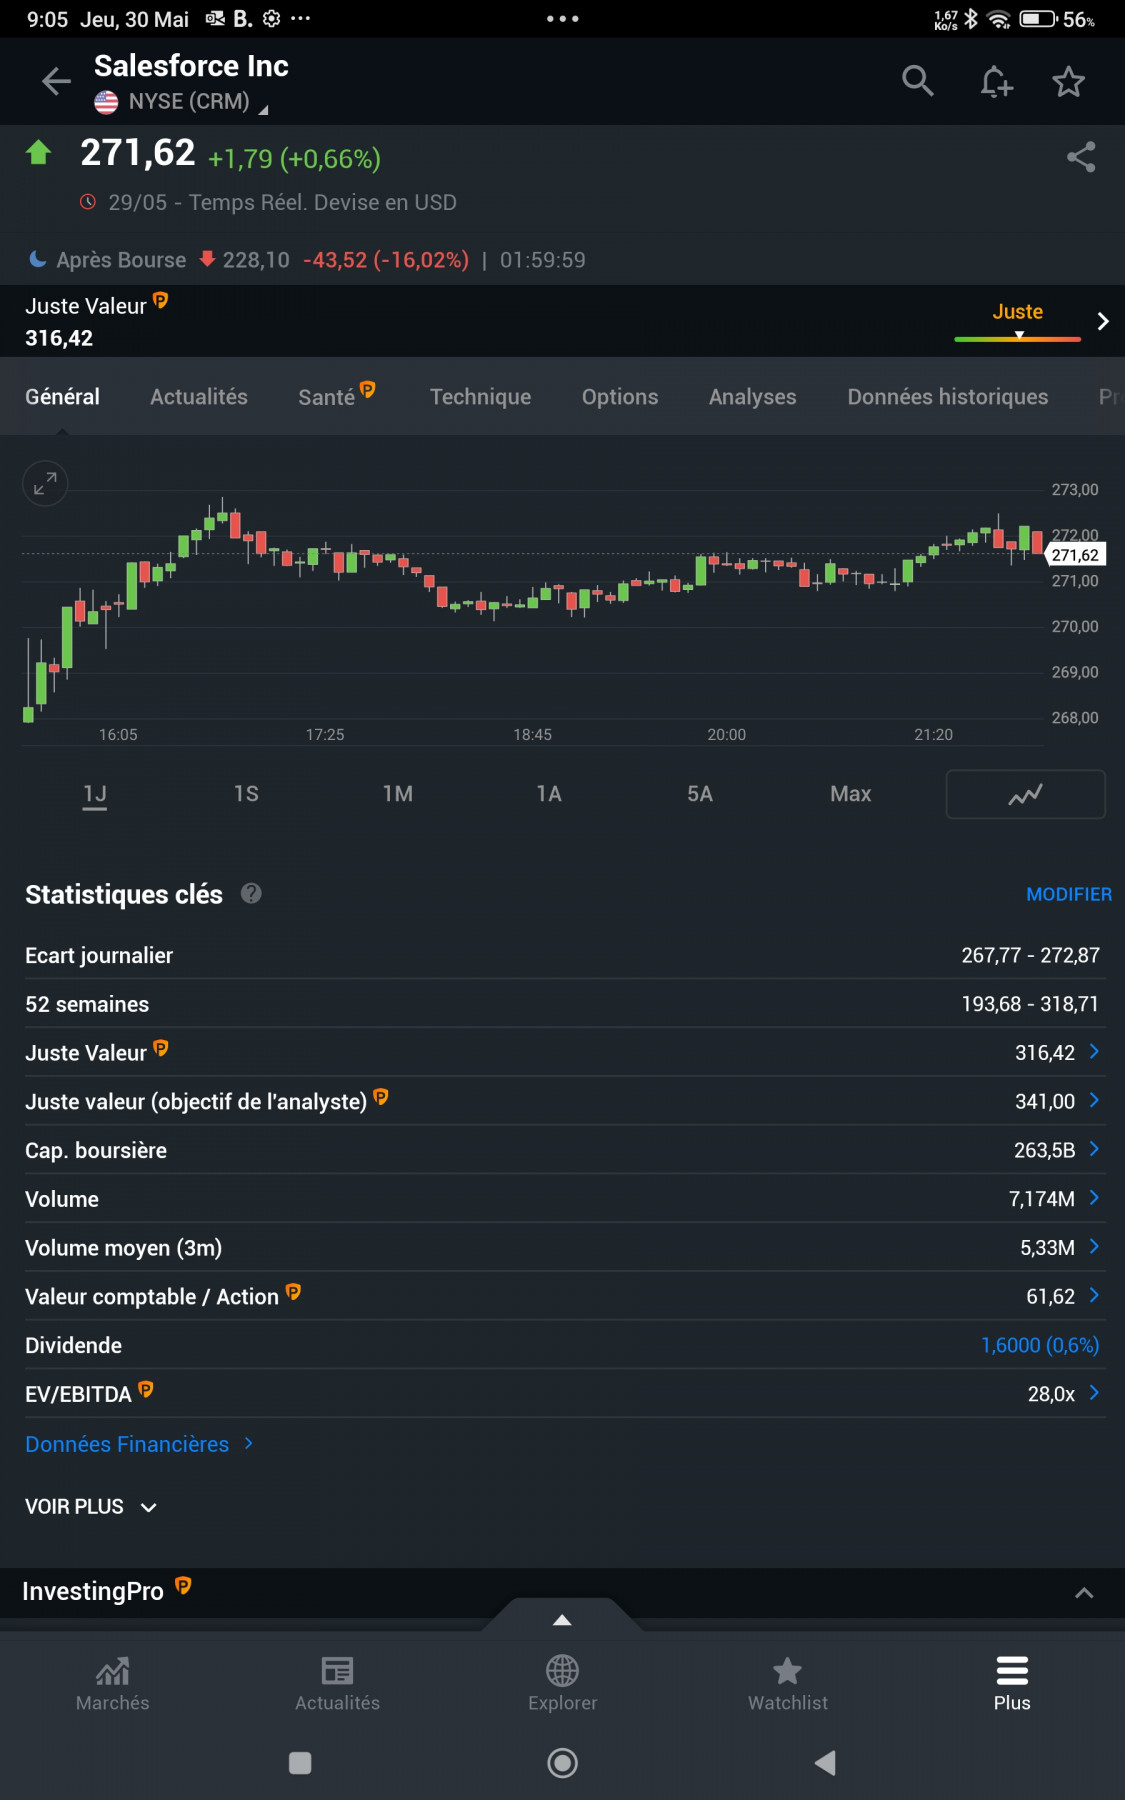Screen dimensions: 1125x1800
Task: Switch to the Général tab
Action: click(x=62, y=397)
